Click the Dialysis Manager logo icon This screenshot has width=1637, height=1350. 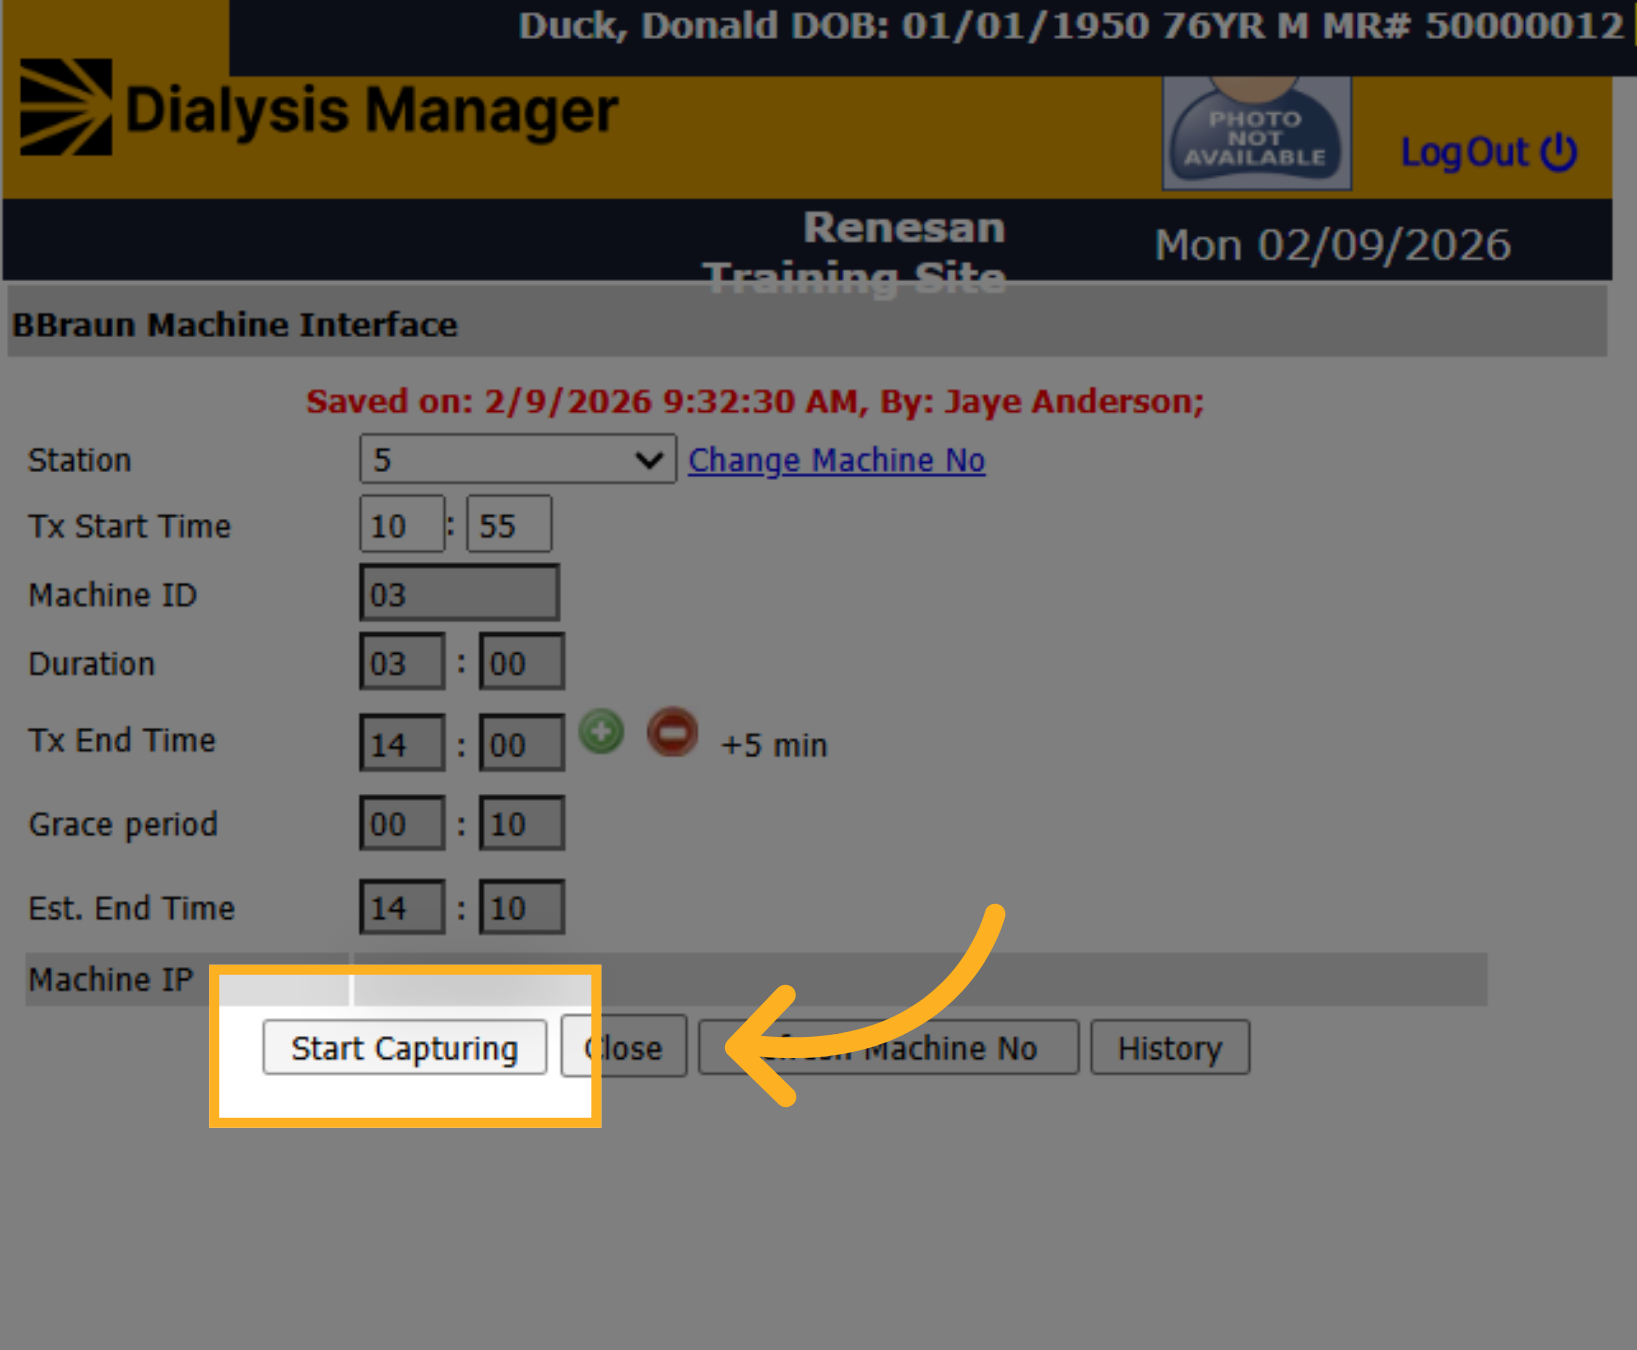point(66,107)
